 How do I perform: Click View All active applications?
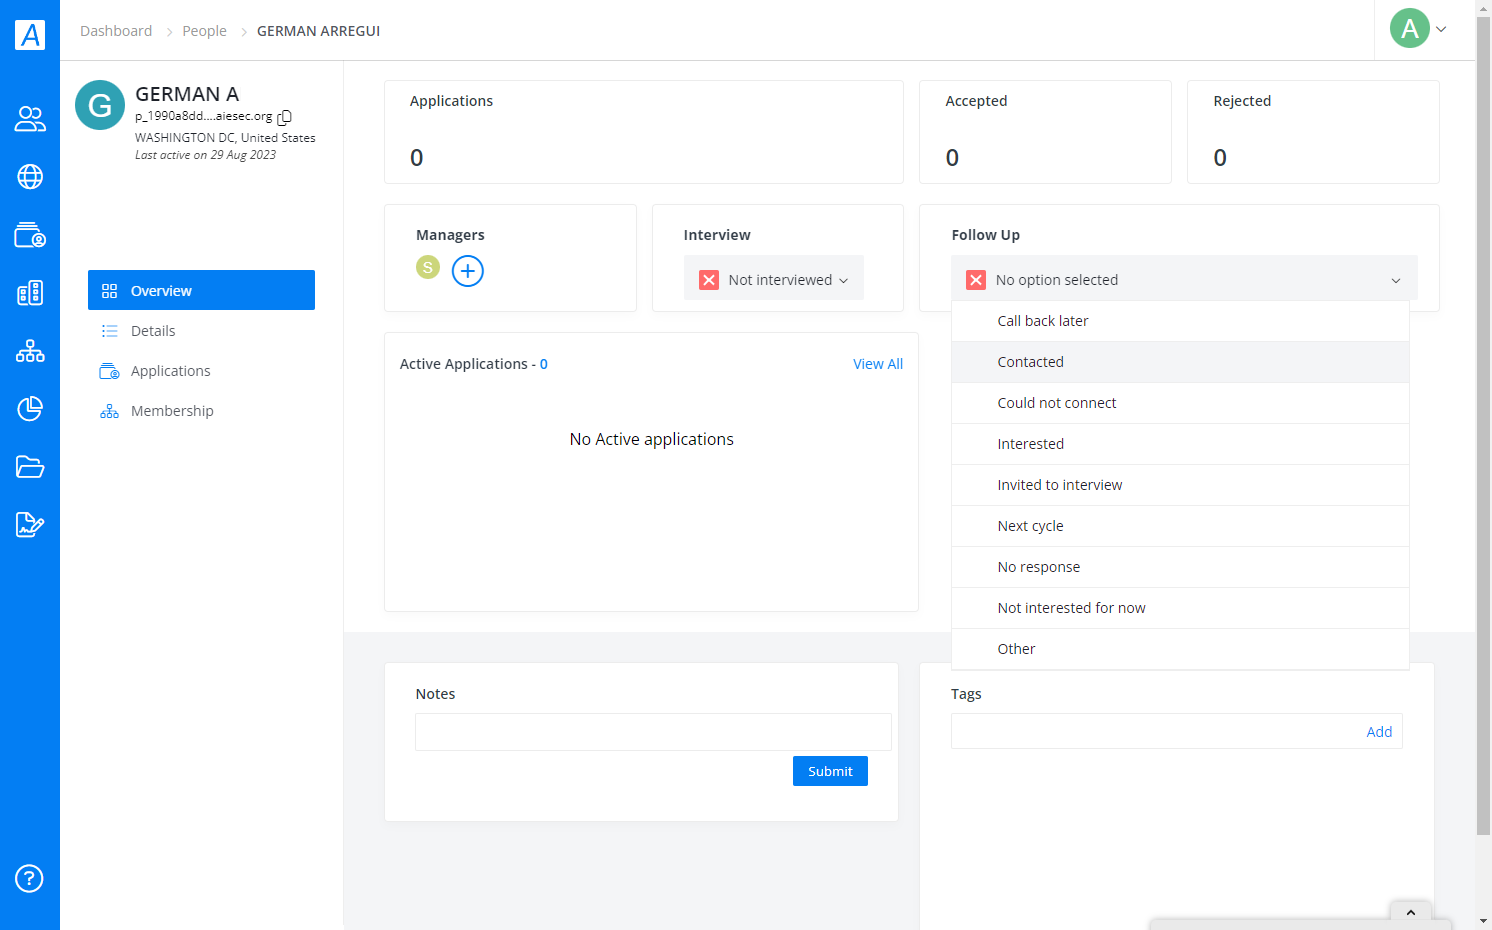878,364
